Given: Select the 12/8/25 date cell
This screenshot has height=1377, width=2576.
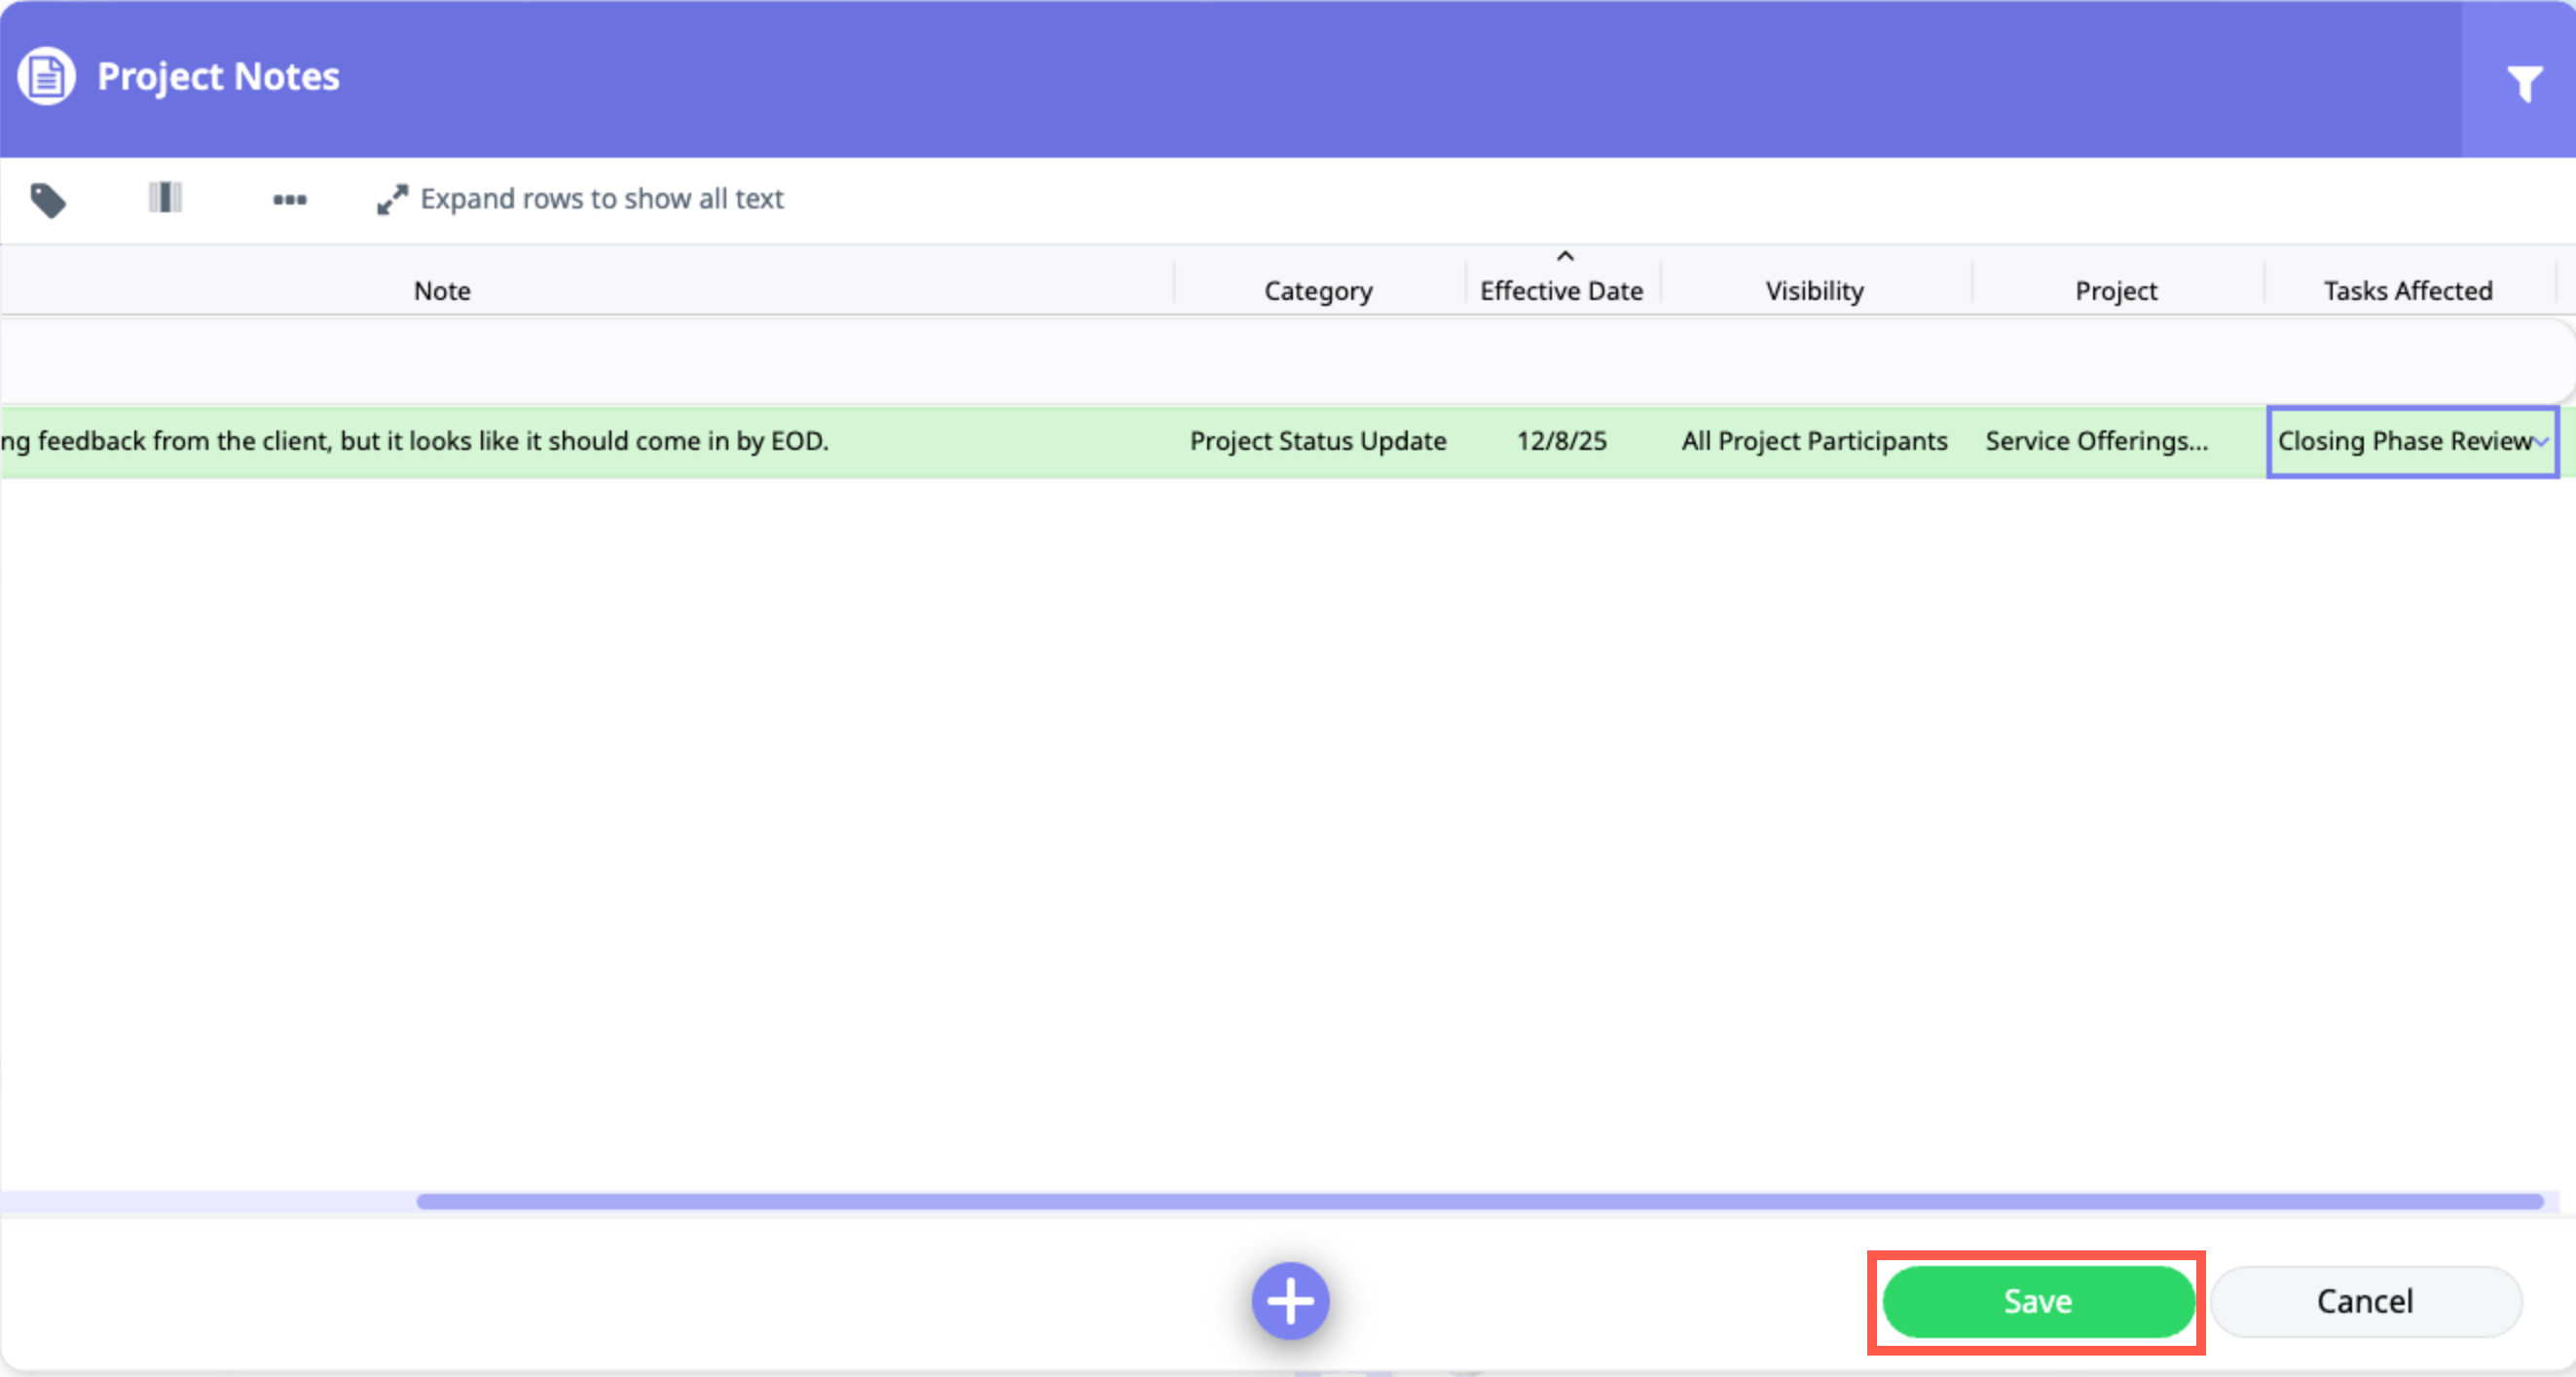Looking at the screenshot, I should [x=1561, y=441].
